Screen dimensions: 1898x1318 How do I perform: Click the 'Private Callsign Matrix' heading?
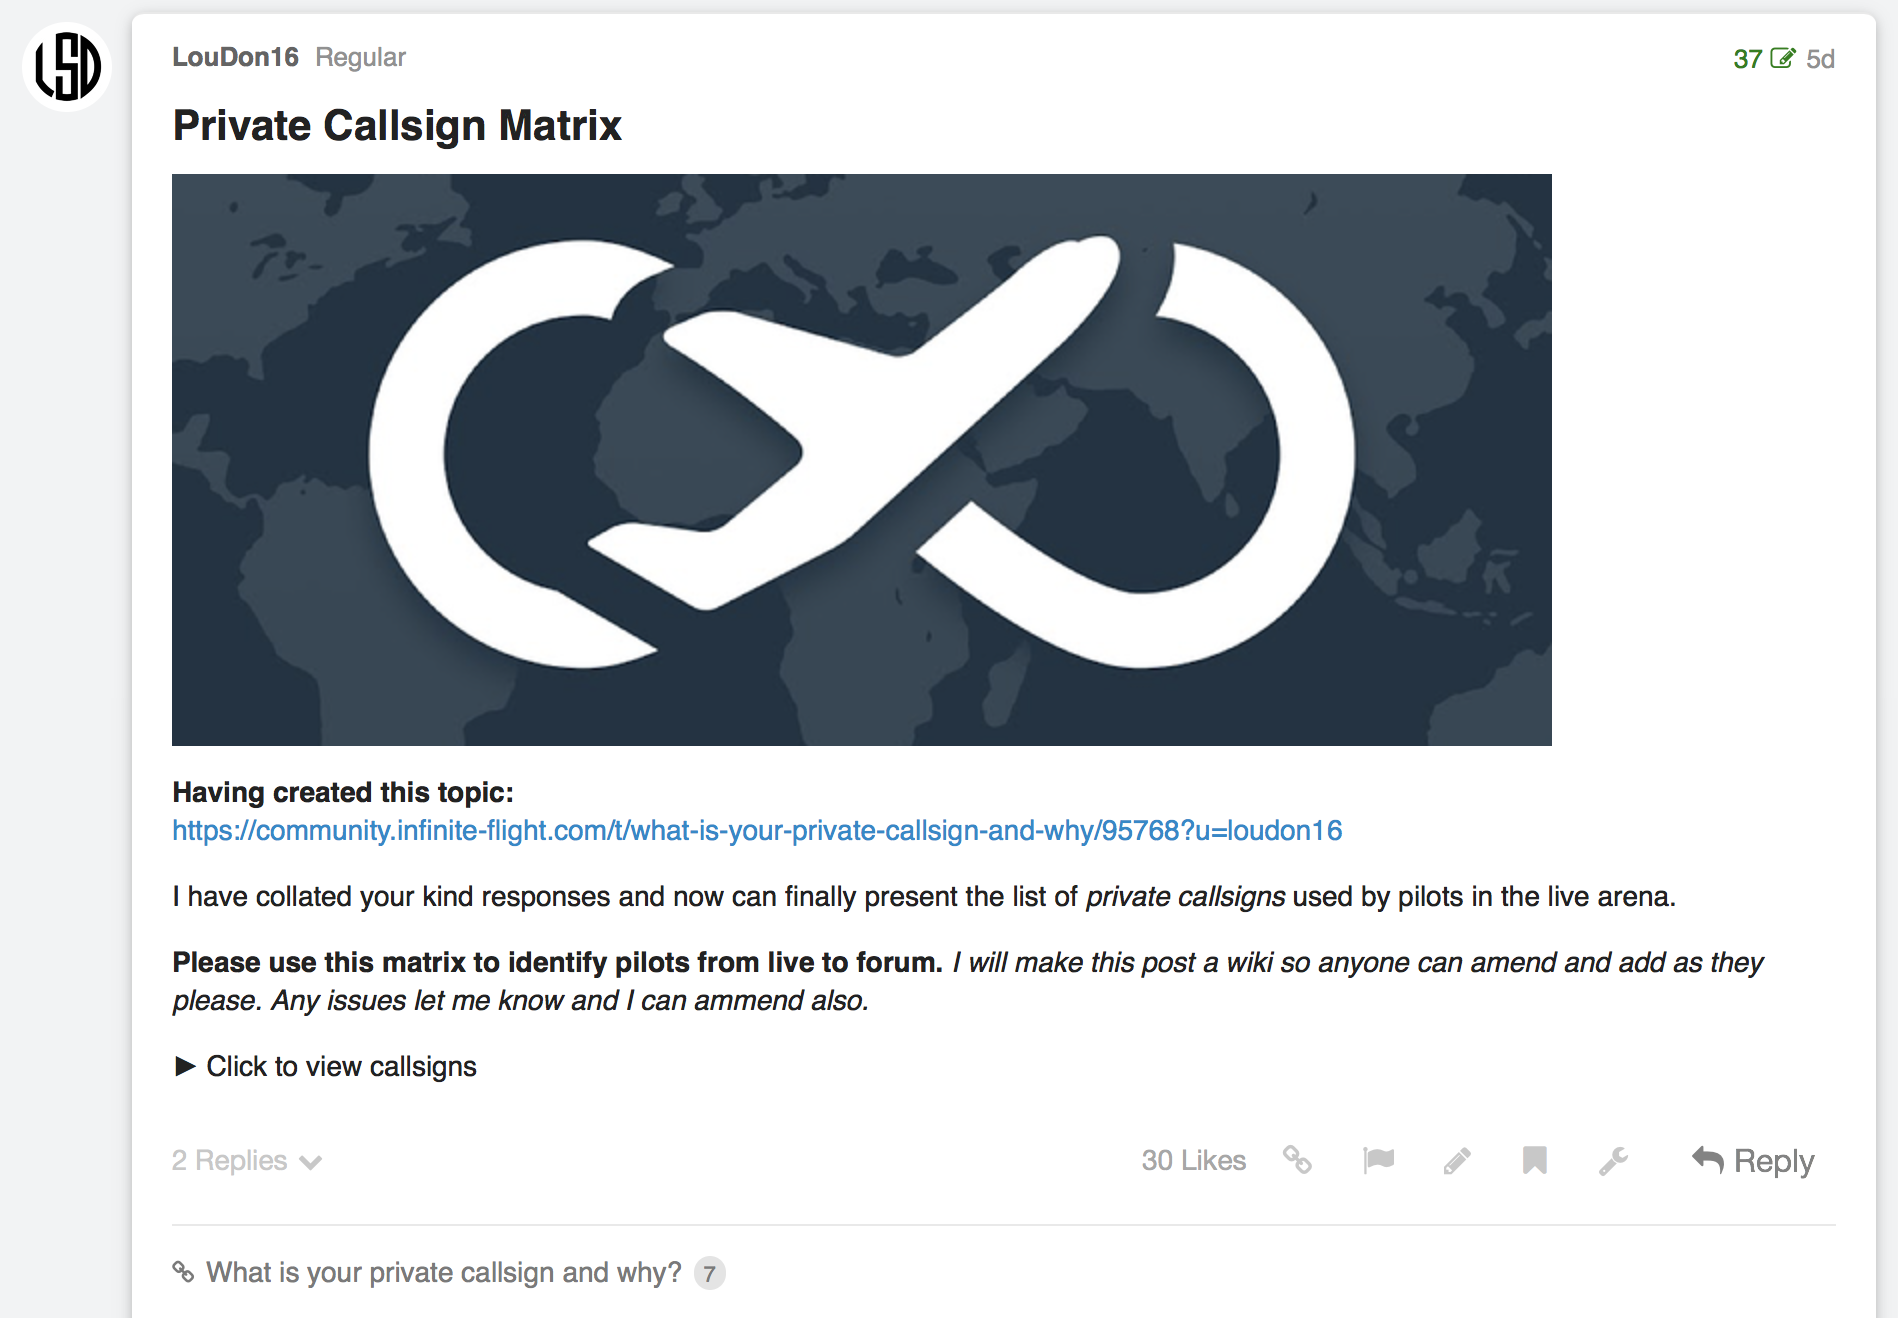pyautogui.click(x=397, y=126)
